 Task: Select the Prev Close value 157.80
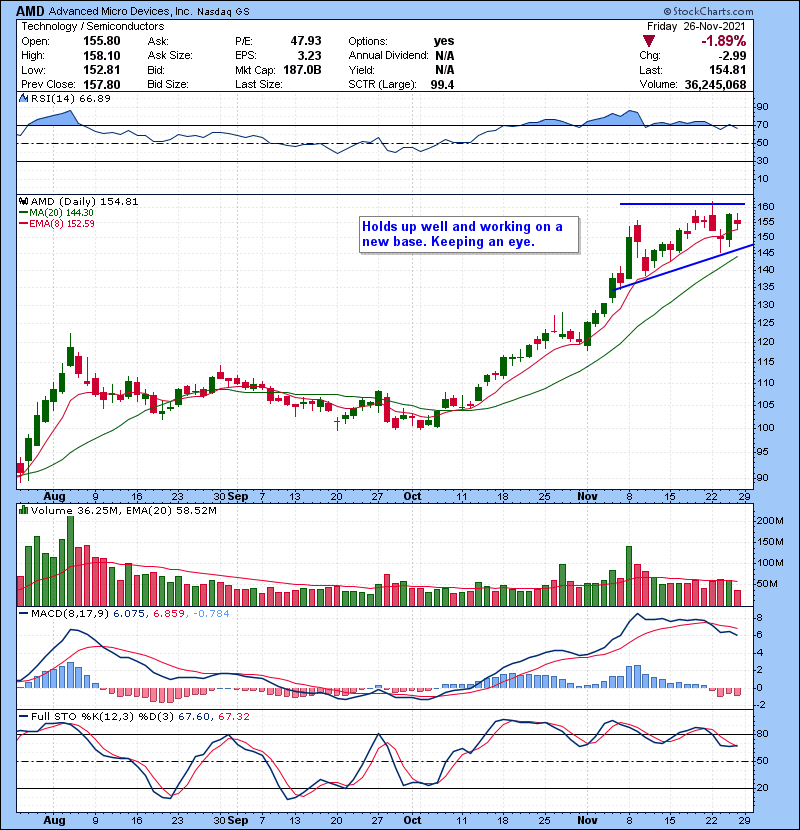(x=102, y=84)
